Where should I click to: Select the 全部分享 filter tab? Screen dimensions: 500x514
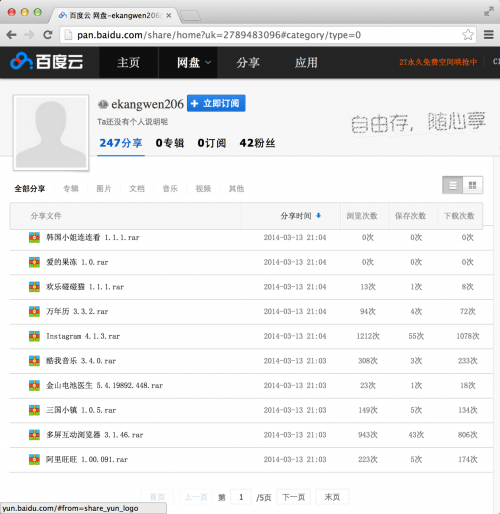point(30,189)
